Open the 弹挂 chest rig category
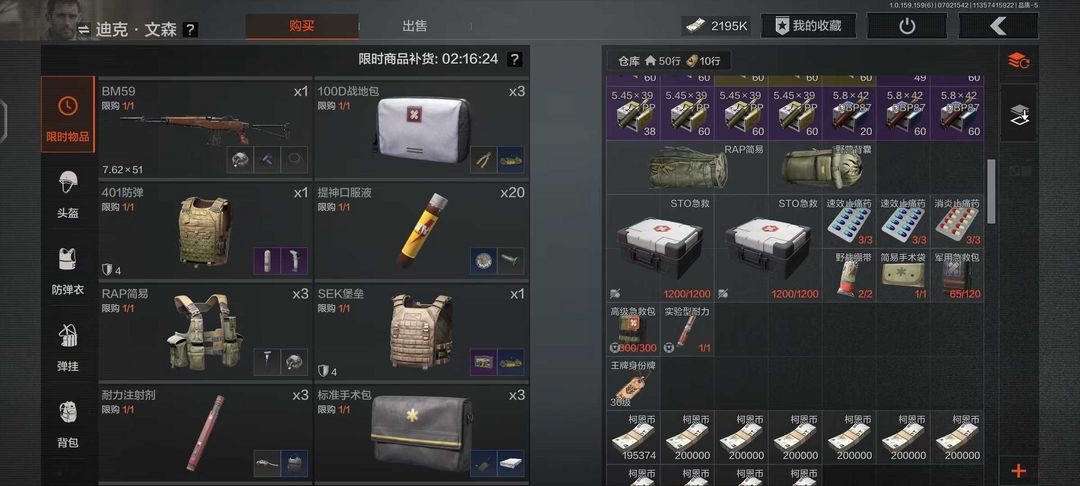Image resolution: width=1080 pixels, height=486 pixels. pyautogui.click(x=68, y=347)
